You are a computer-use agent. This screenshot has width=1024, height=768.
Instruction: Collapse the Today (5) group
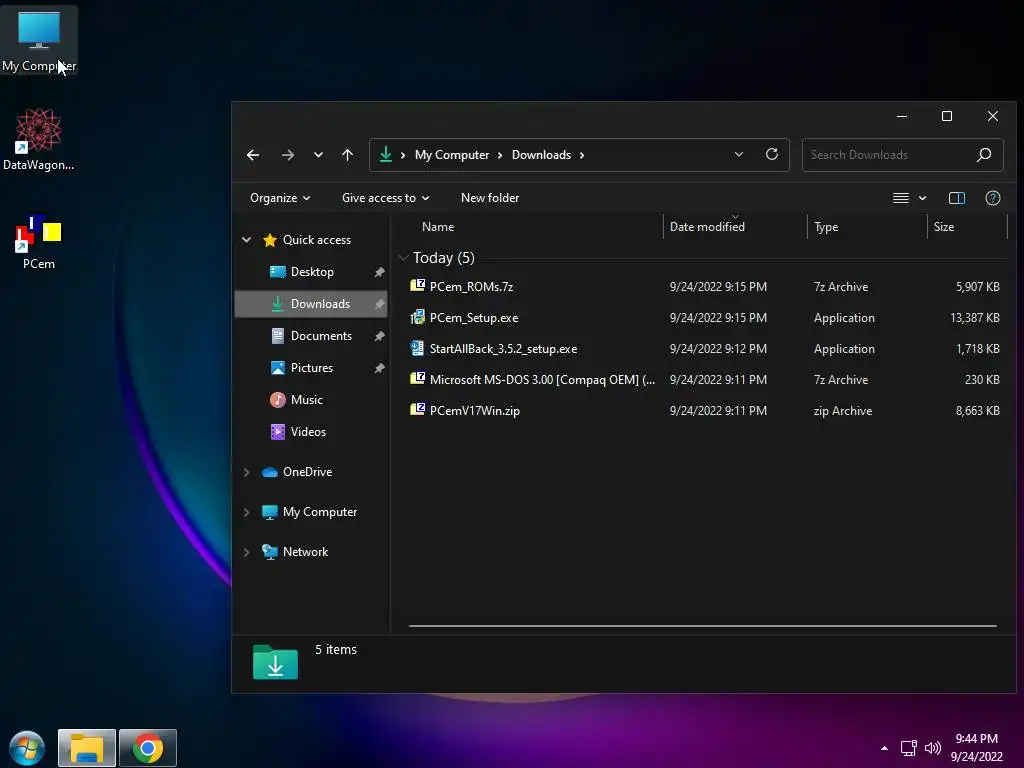coord(404,258)
